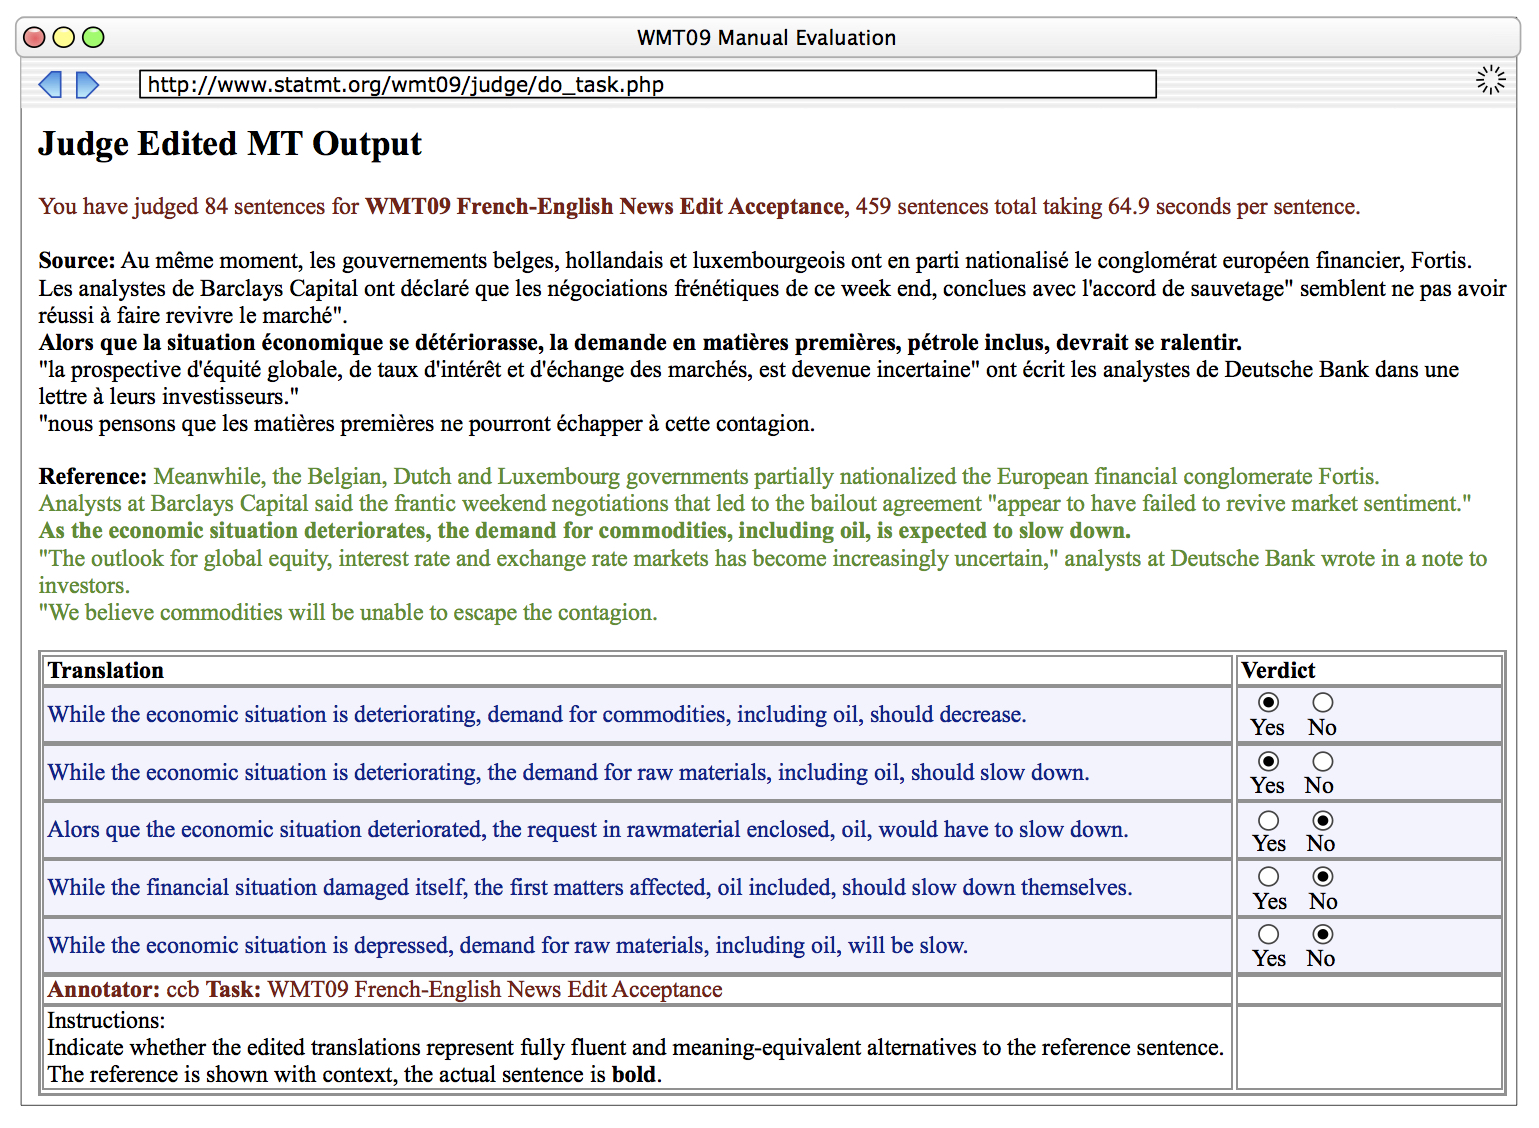Select No for 'raw materials should slow down' translation
Viewport: 1539px width, 1128px height.
point(1322,761)
